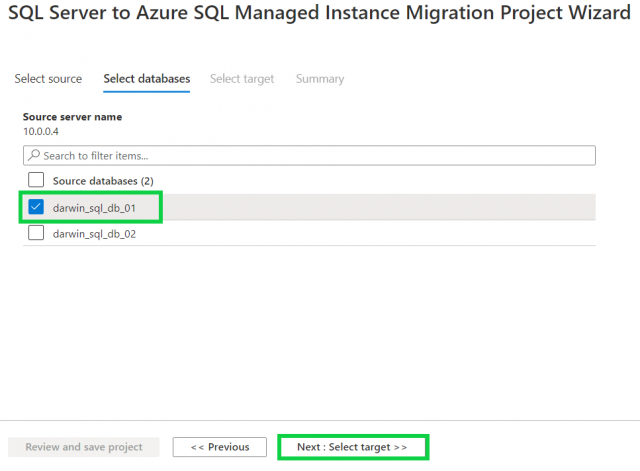Click Review and save project button
The height and width of the screenshot is (471, 640).
click(84, 447)
